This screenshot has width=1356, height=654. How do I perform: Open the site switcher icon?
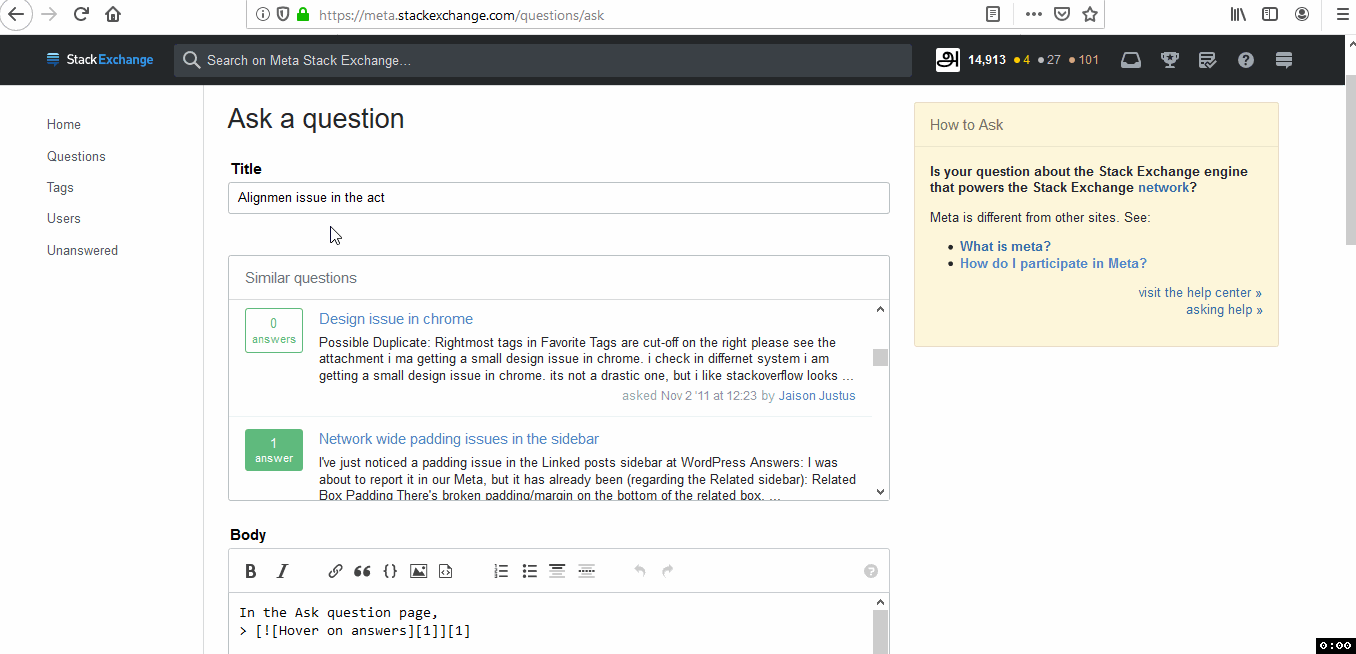pyautogui.click(x=1283, y=60)
